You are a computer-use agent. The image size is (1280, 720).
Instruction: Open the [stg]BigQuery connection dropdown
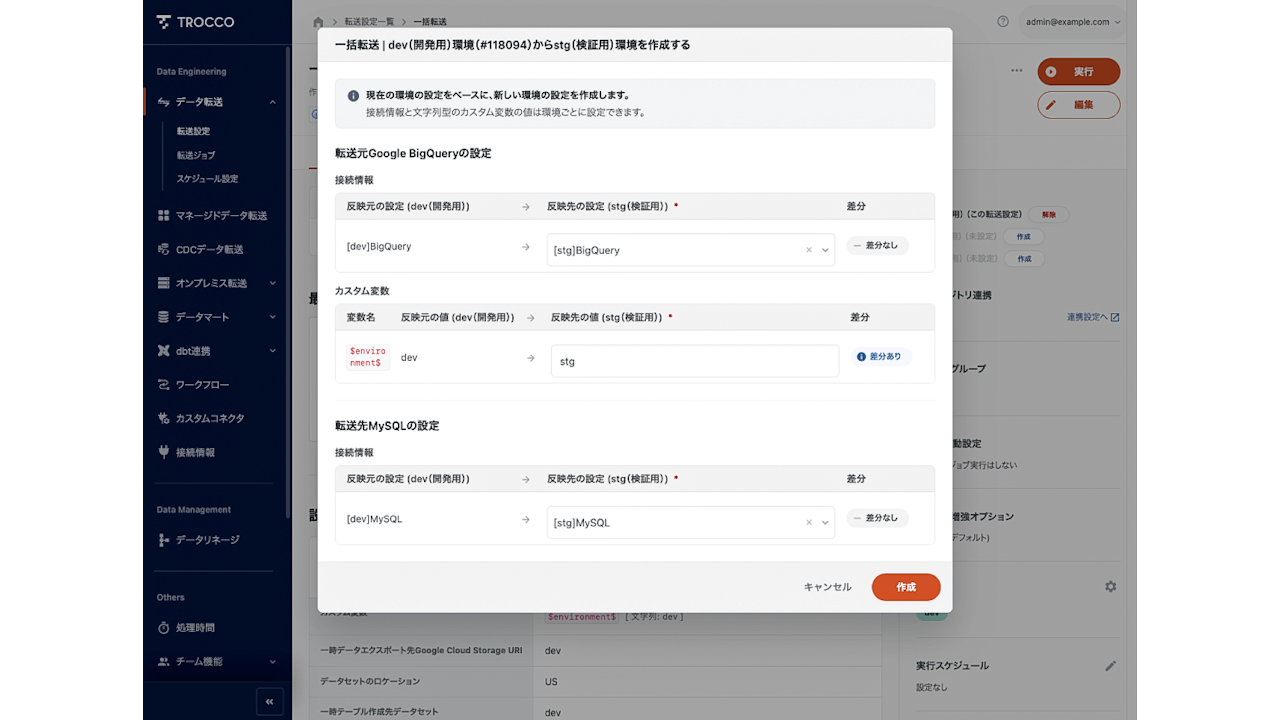tap(826, 250)
